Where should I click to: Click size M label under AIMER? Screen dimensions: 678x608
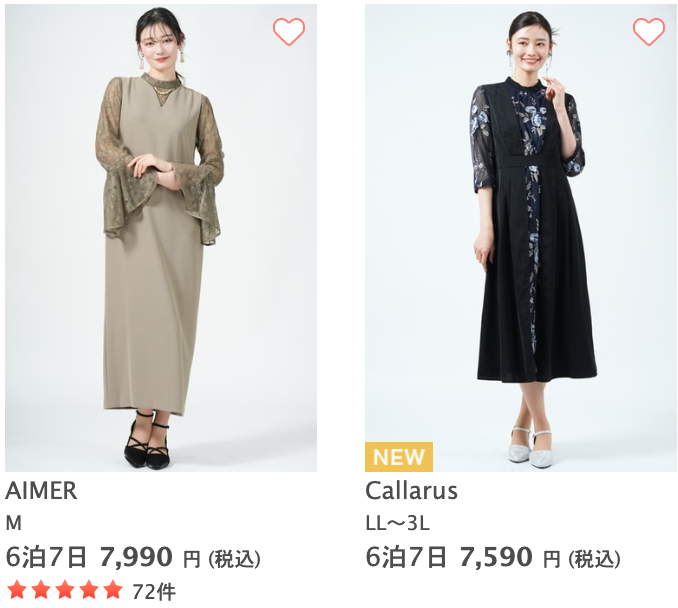pyautogui.click(x=13, y=523)
